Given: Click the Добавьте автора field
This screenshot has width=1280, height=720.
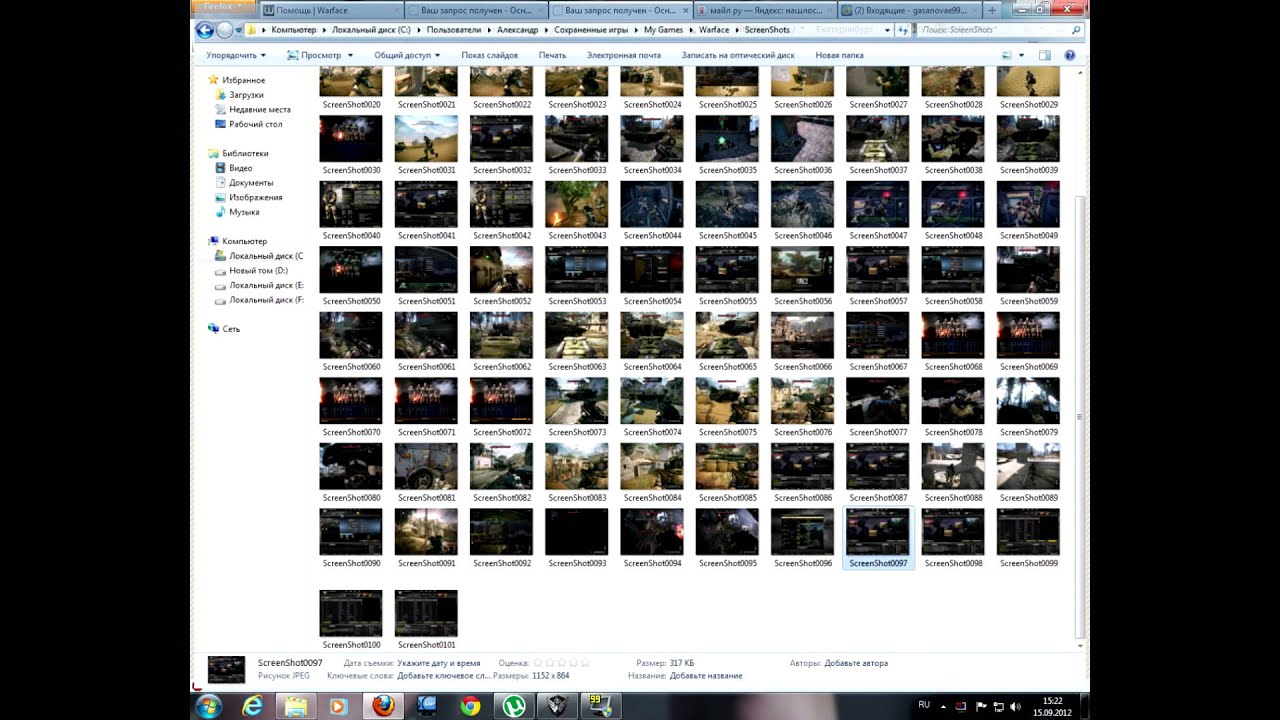Looking at the screenshot, I should (855, 663).
